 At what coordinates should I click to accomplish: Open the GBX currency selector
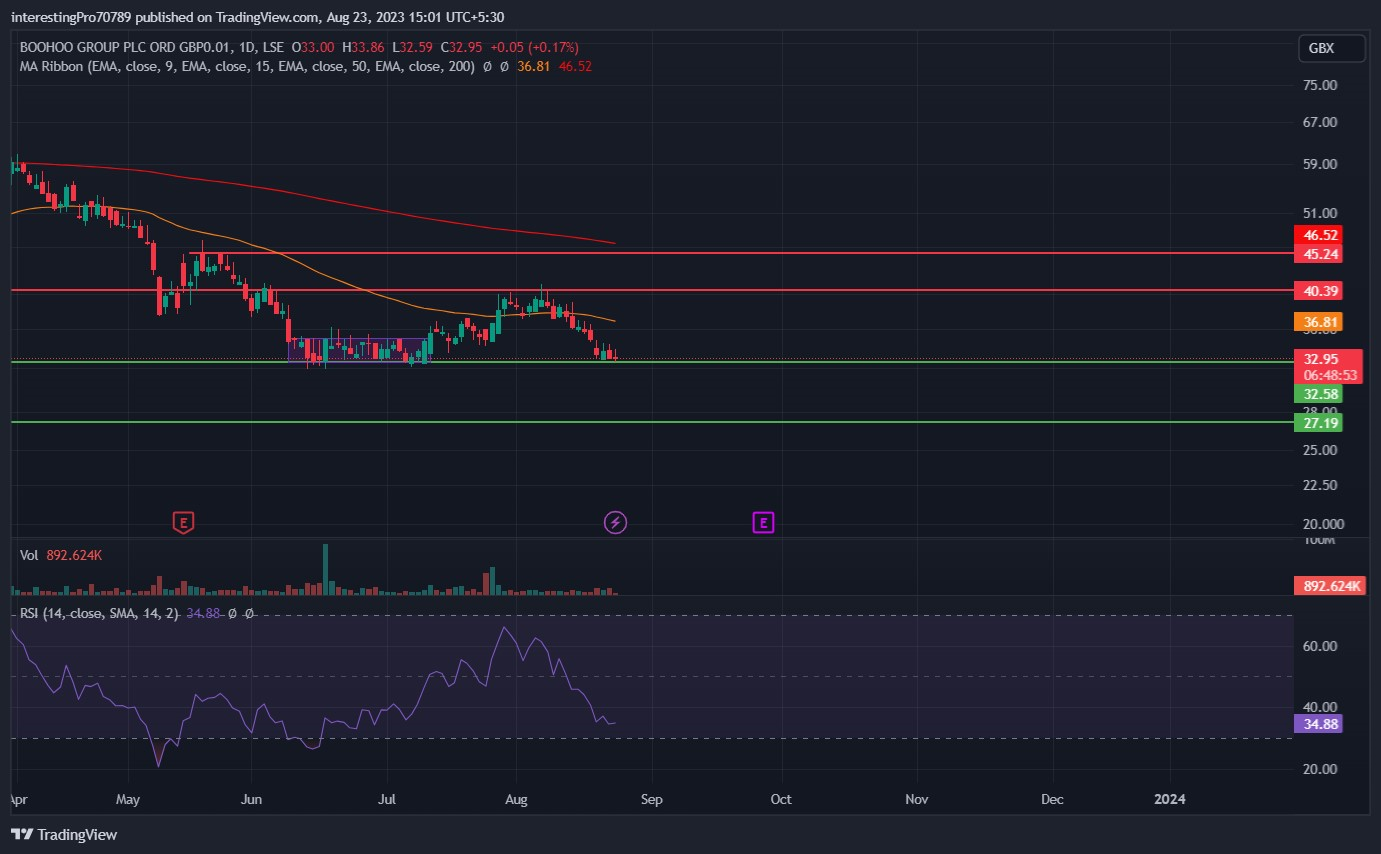[1330, 48]
